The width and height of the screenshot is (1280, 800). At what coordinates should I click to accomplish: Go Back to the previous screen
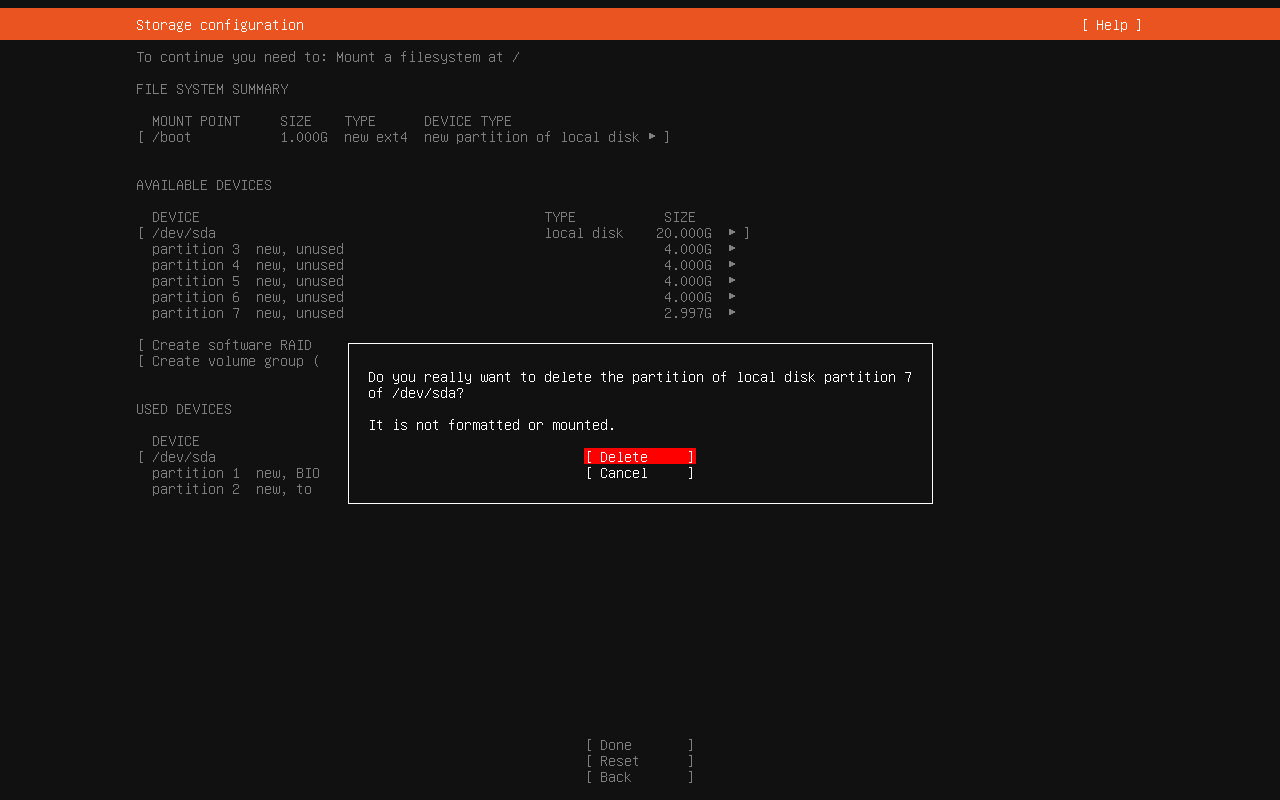coord(639,777)
